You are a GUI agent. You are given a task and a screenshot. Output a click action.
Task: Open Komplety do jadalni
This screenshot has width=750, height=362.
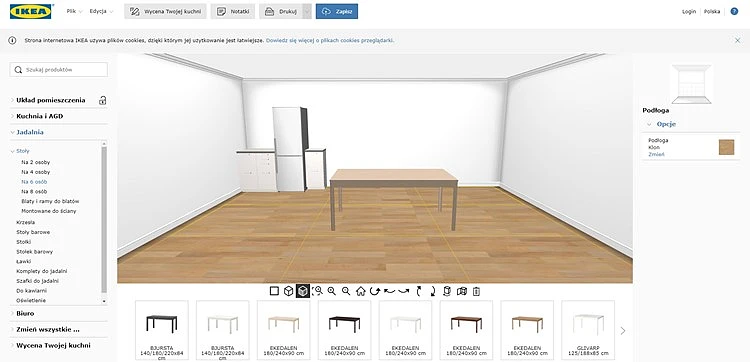coord(42,271)
